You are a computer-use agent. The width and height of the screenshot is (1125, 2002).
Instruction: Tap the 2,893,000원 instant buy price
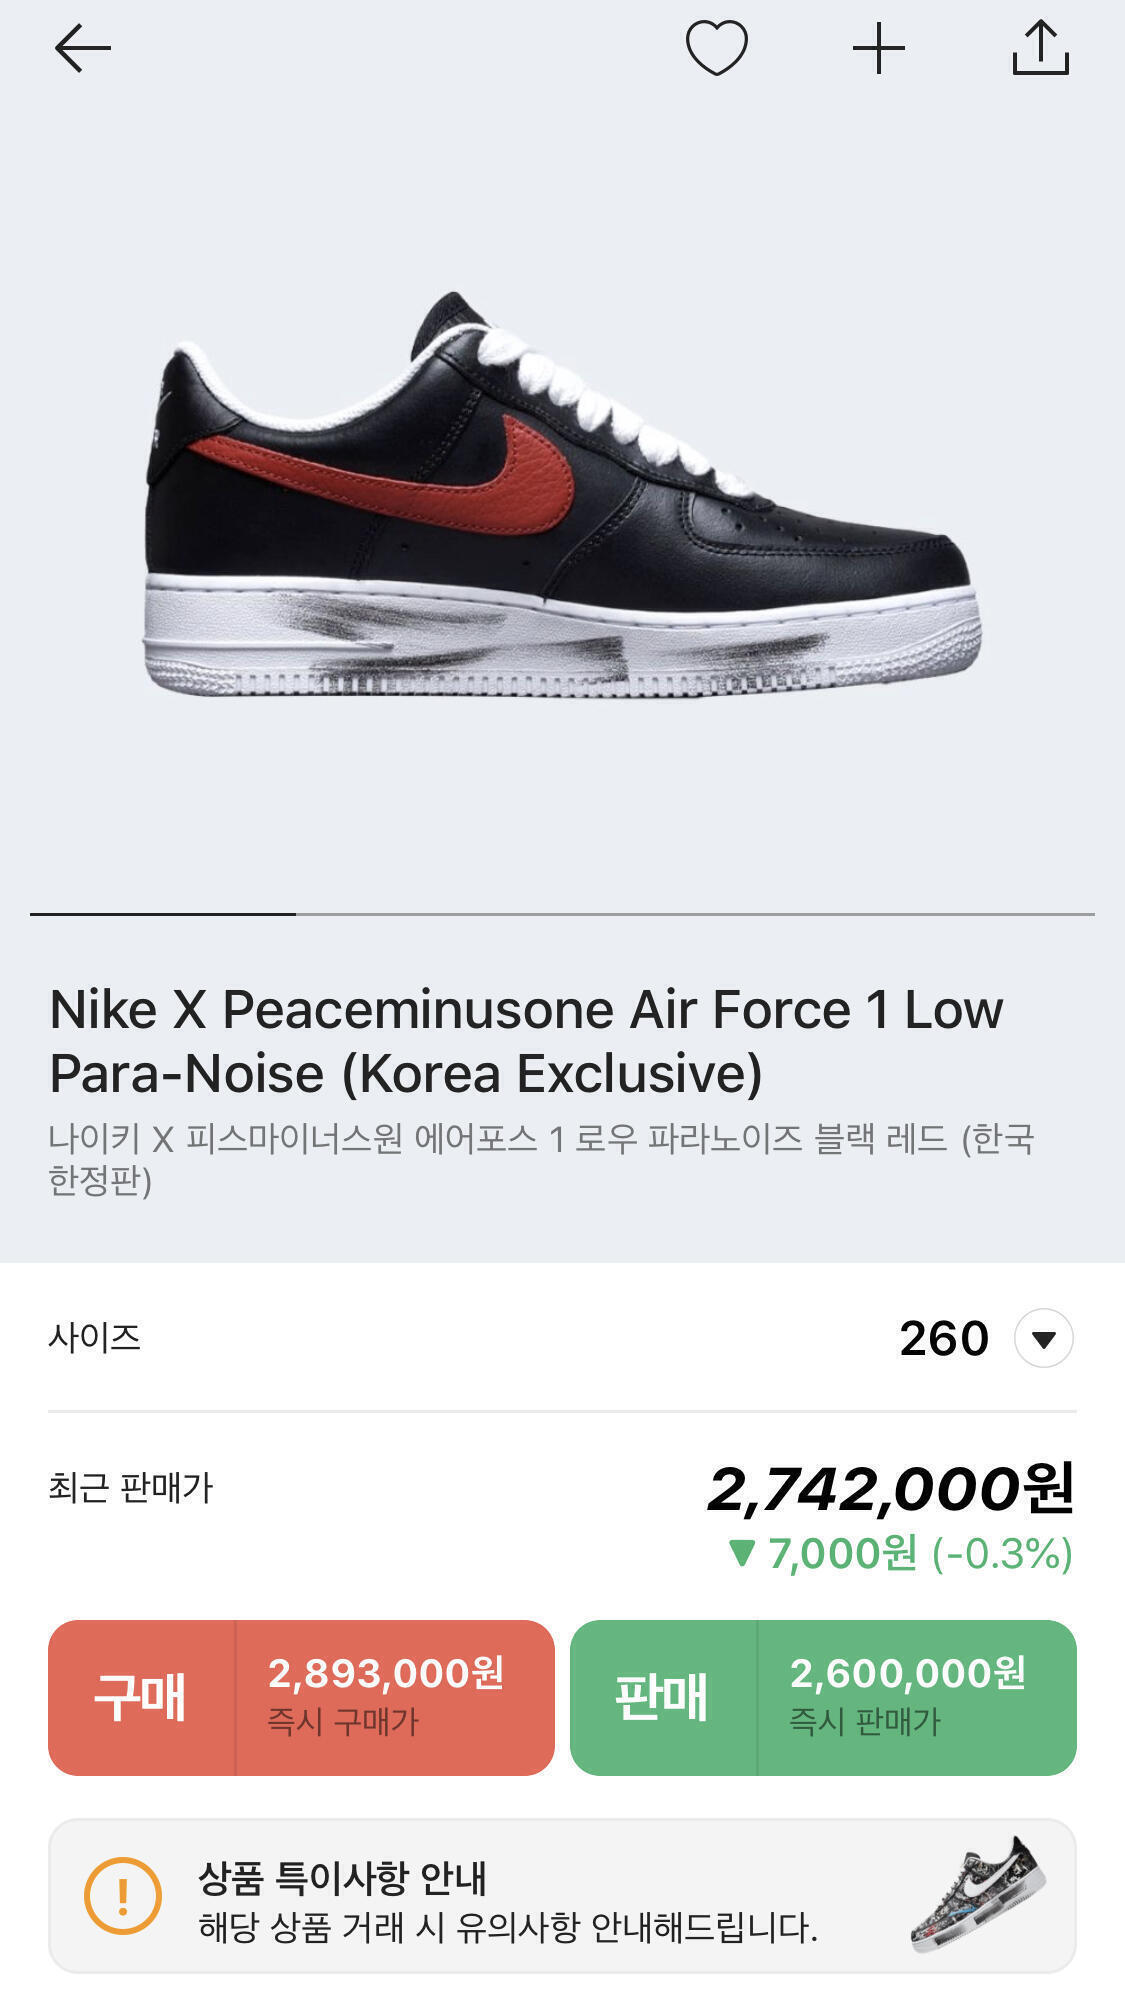[386, 1675]
